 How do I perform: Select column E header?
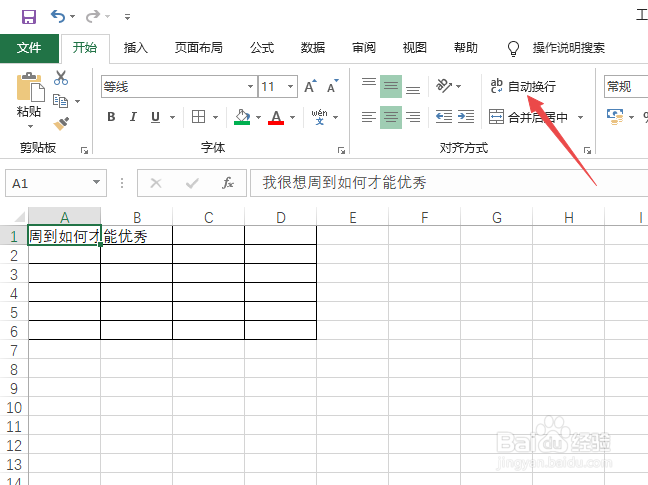coord(353,217)
